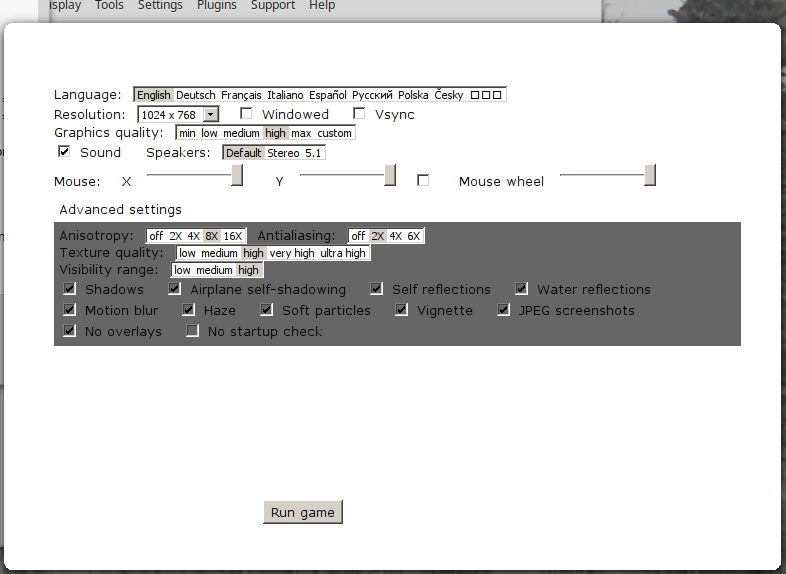
Task: Turn Antialiasing off
Action: pos(358,236)
